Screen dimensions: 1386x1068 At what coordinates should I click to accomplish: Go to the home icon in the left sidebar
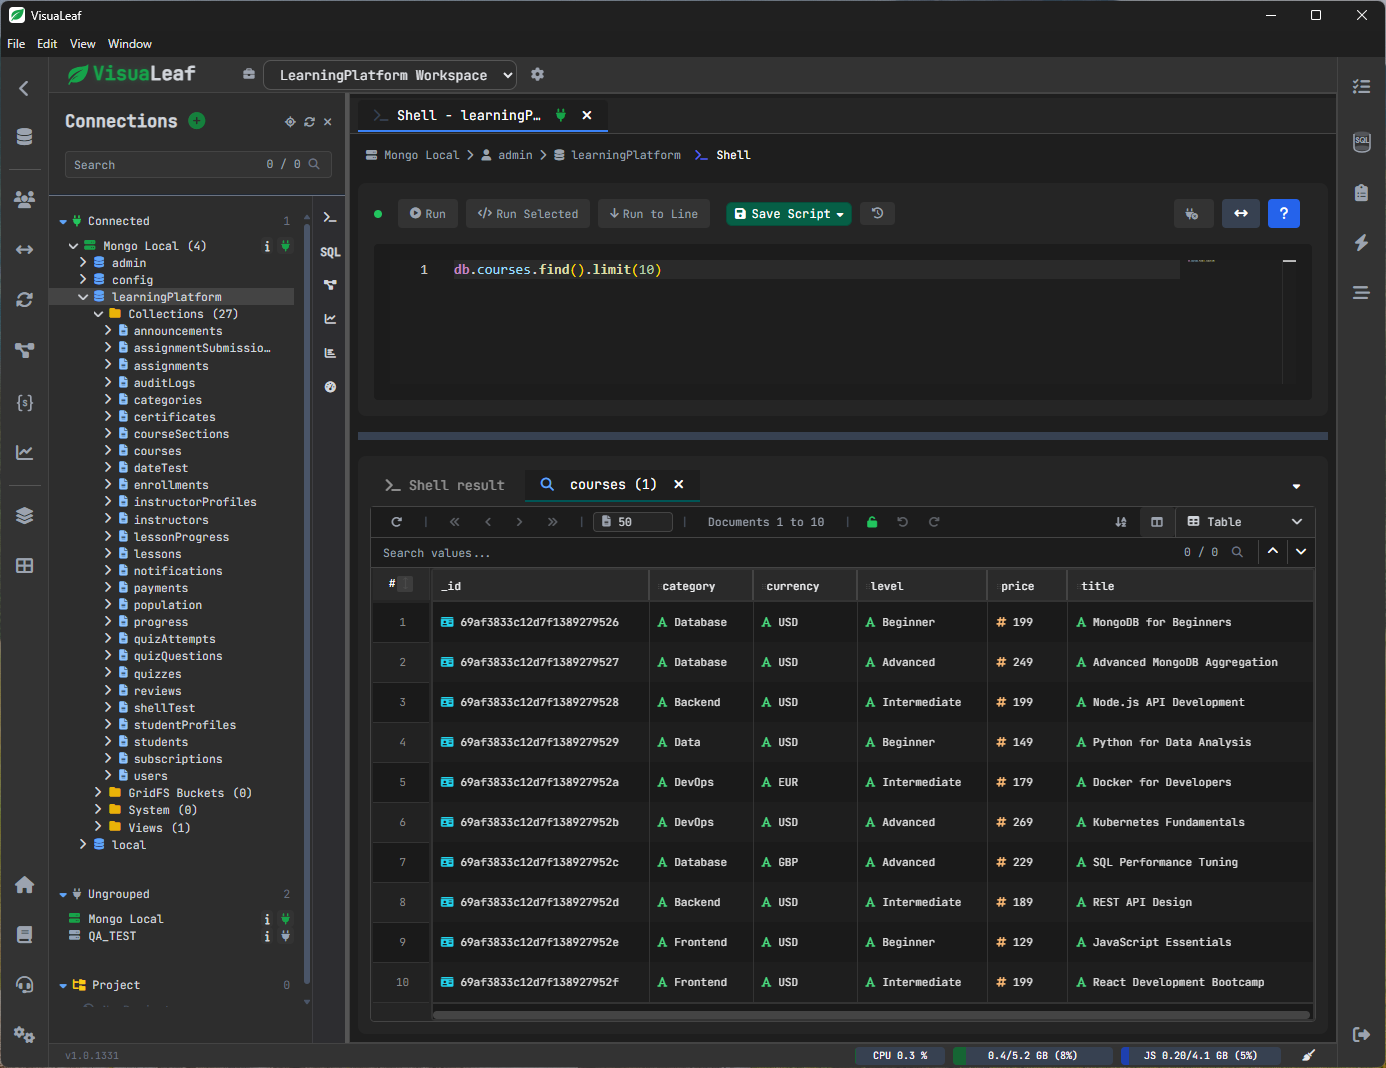25,885
